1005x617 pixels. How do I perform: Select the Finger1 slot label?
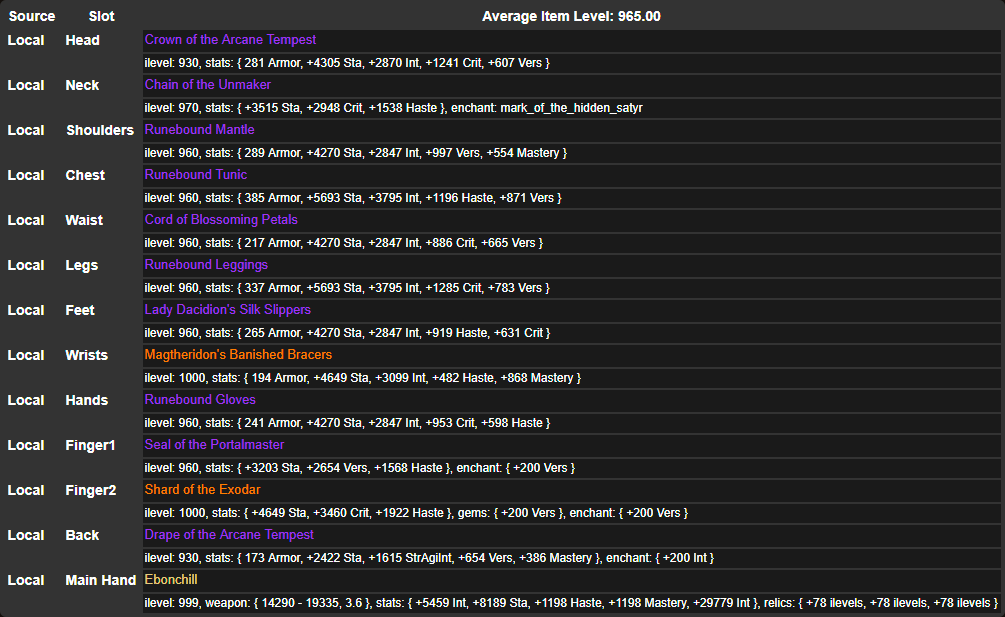click(90, 445)
